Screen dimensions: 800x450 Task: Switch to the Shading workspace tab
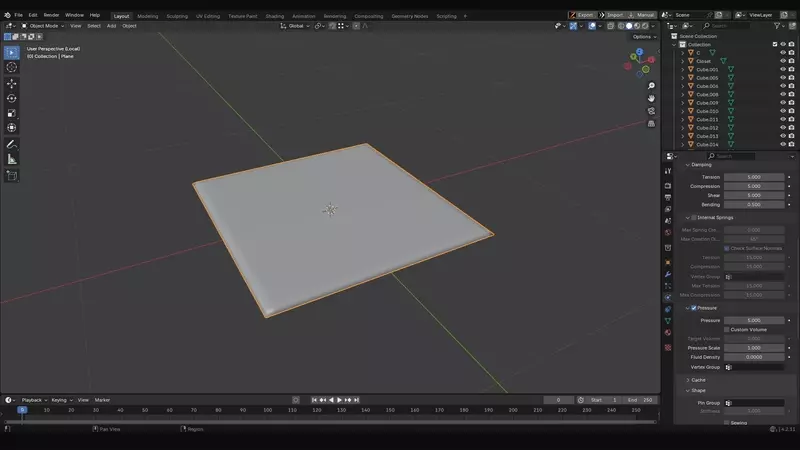pos(274,16)
